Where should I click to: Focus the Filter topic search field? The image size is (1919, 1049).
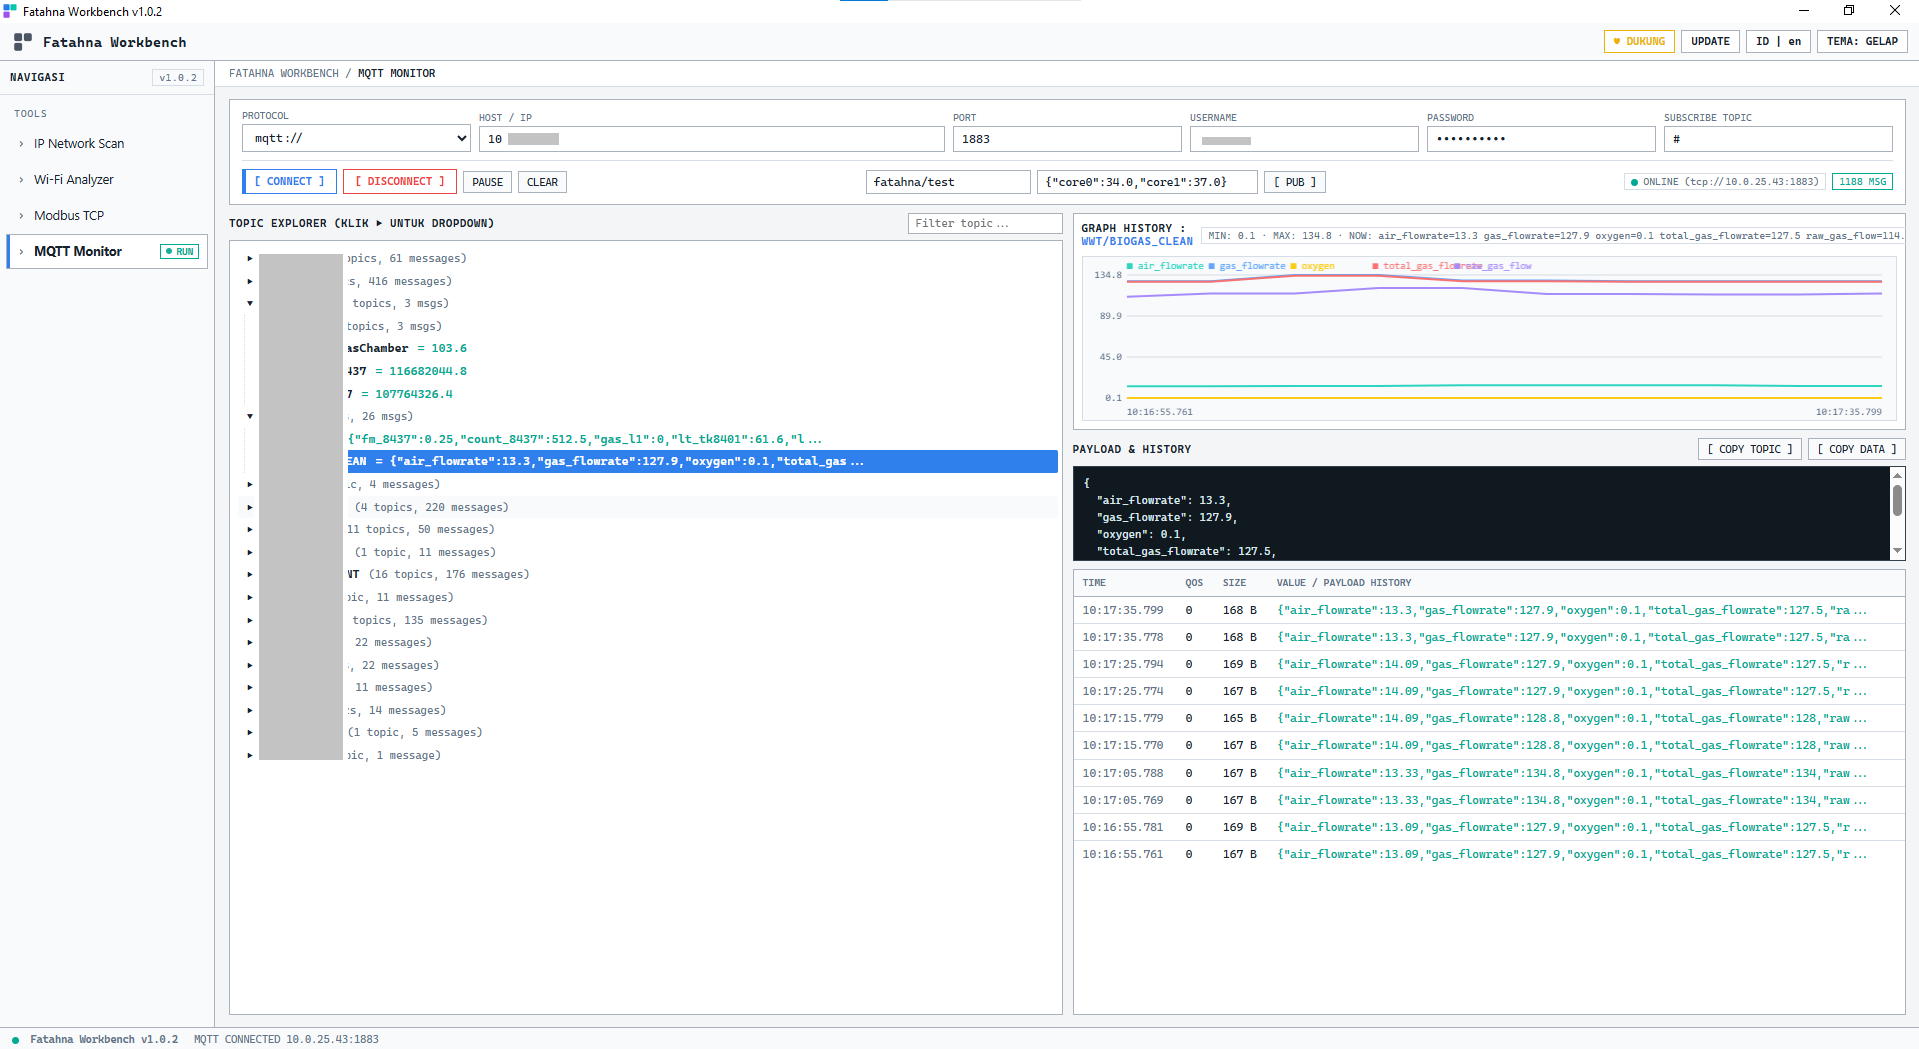(984, 223)
